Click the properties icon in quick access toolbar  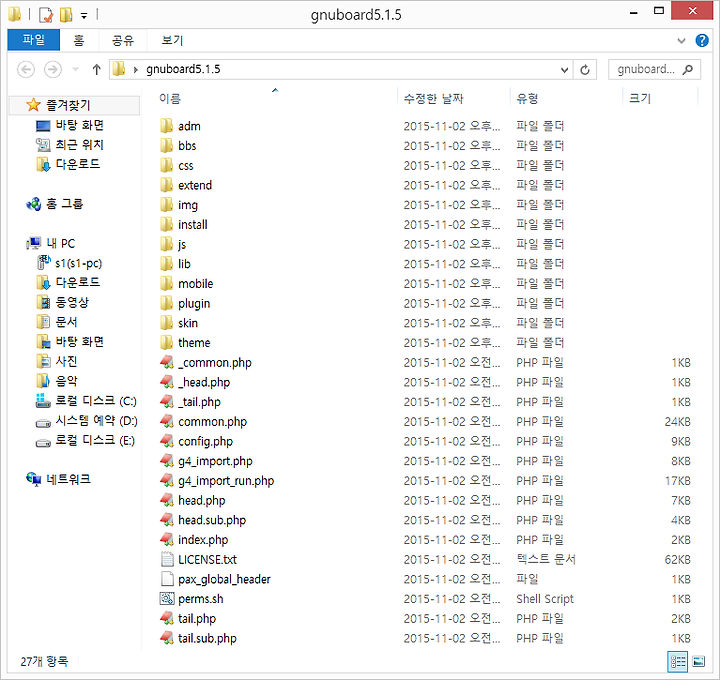point(45,15)
